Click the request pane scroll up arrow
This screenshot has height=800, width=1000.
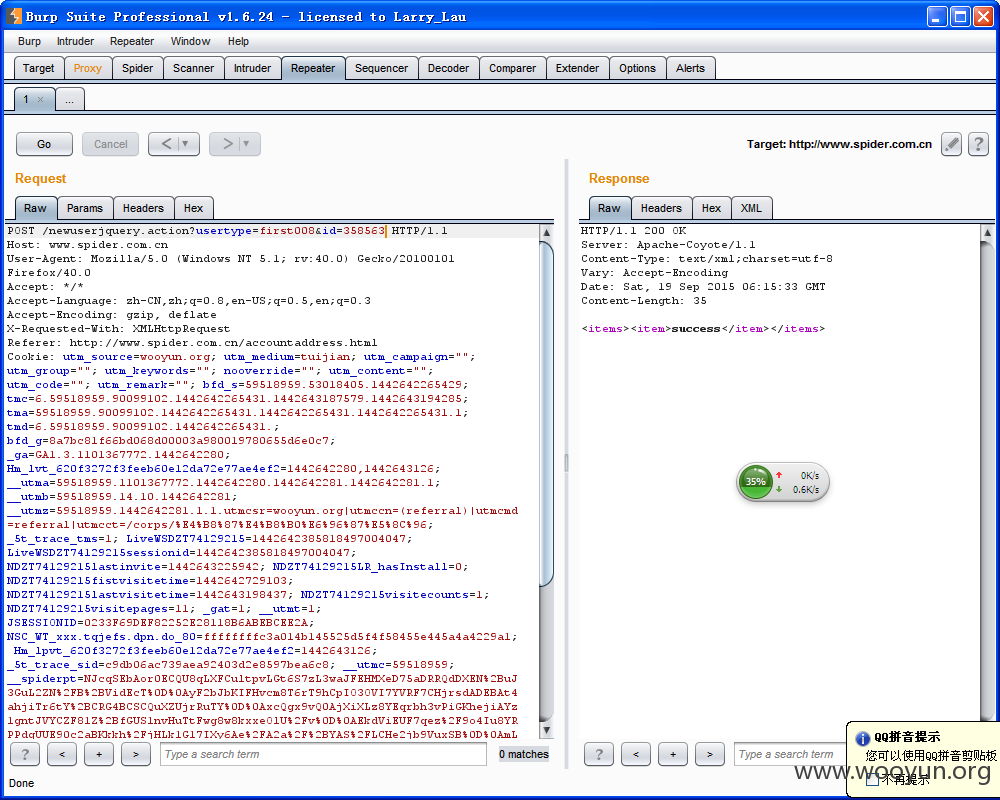[x=547, y=233]
